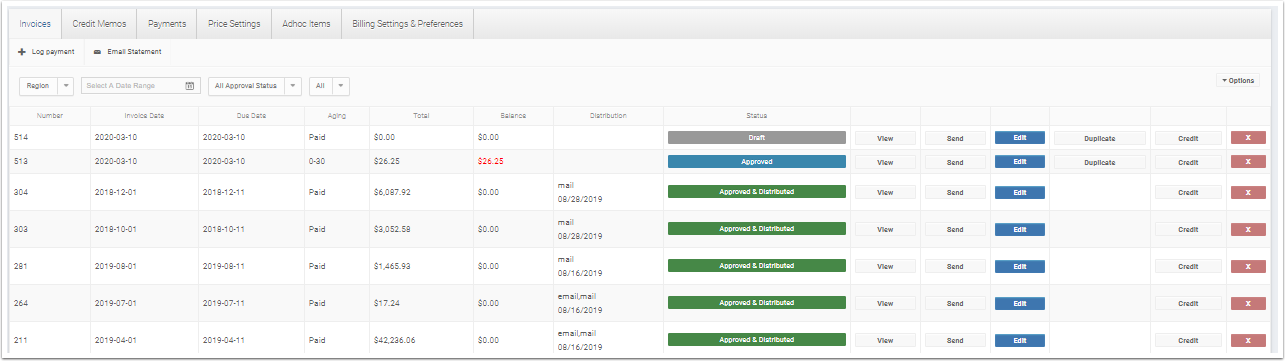Edit invoice 211
The width and height of the screenshot is (1285, 361).
(1019, 340)
